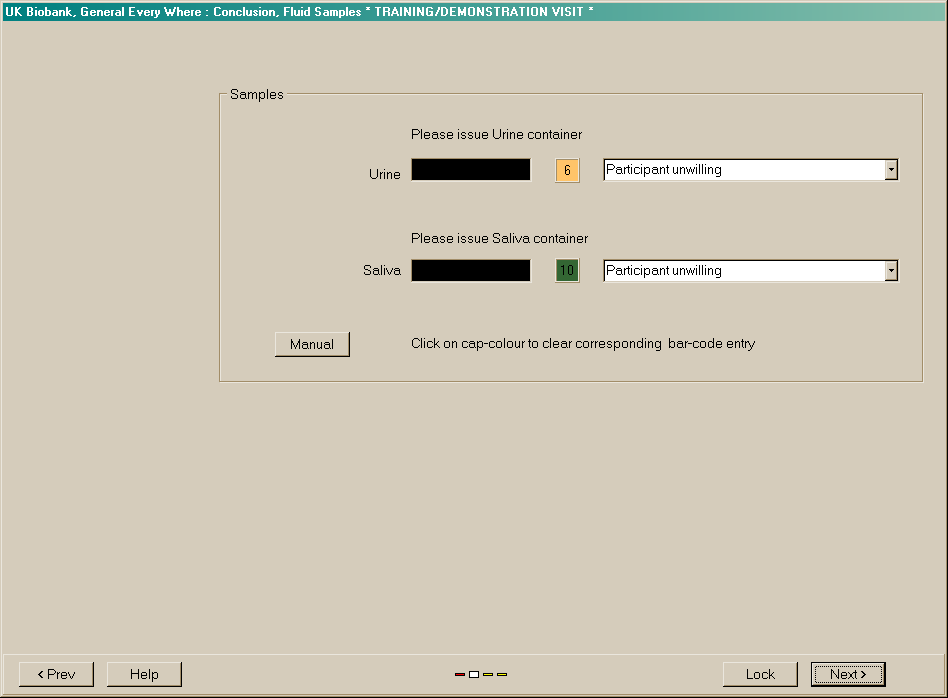The height and width of the screenshot is (698, 948).
Task: Open the Urine status dropdown arrow
Action: click(891, 170)
